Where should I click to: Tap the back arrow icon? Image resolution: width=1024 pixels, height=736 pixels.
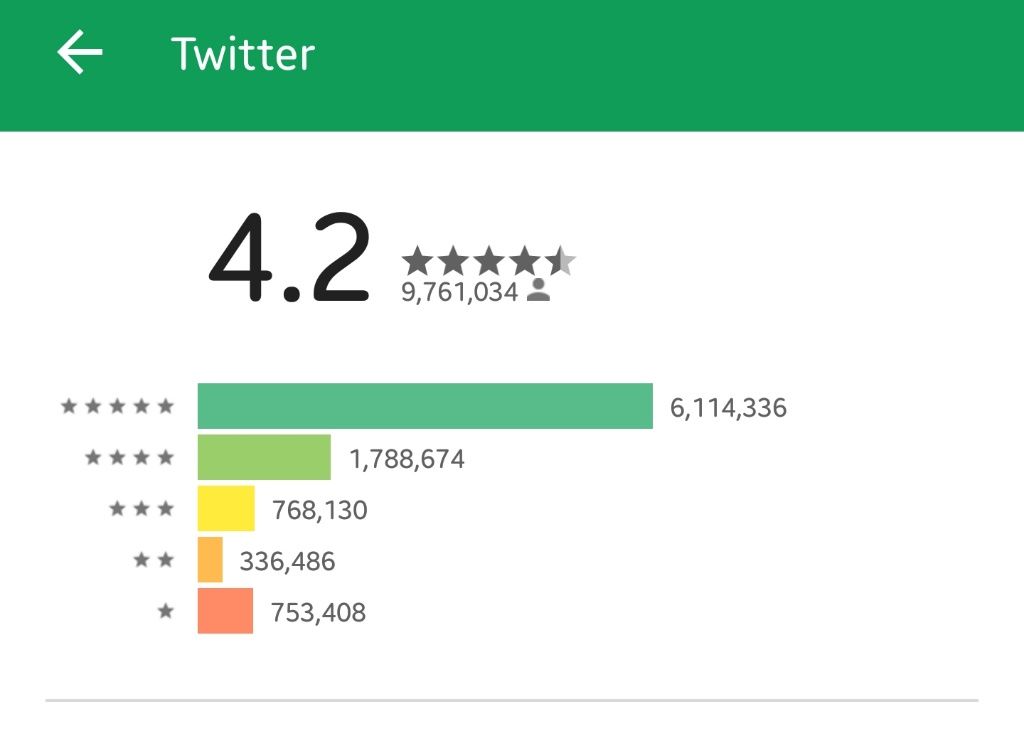pyautogui.click(x=80, y=52)
